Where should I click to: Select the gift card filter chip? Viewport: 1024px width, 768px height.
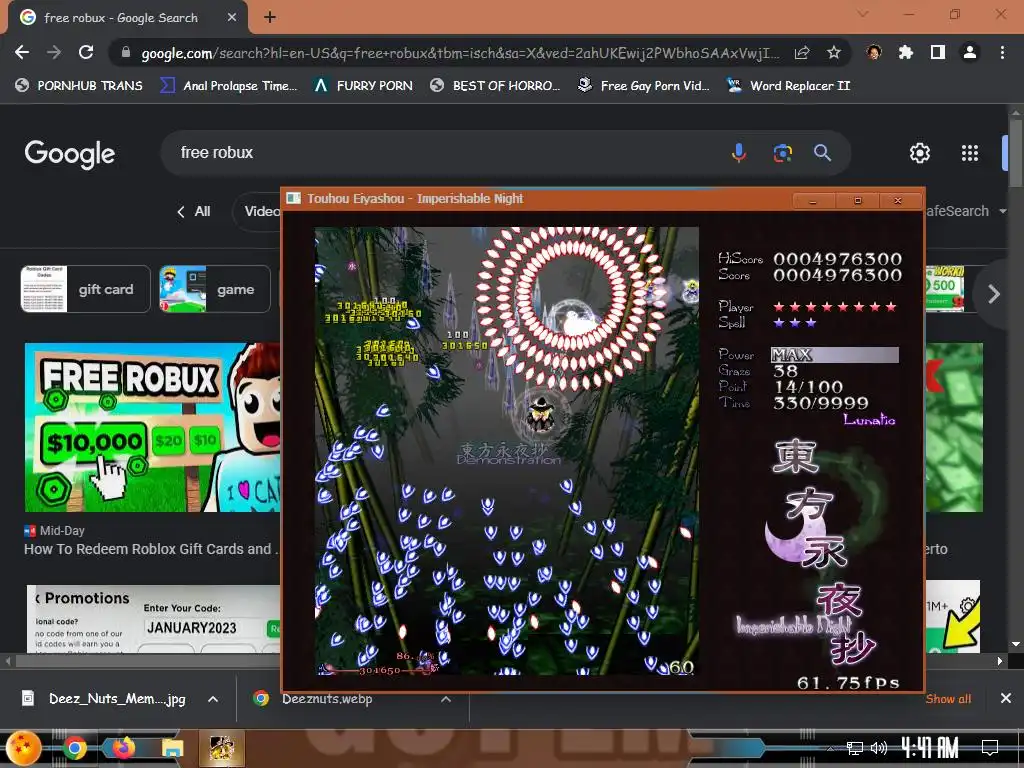click(86, 289)
